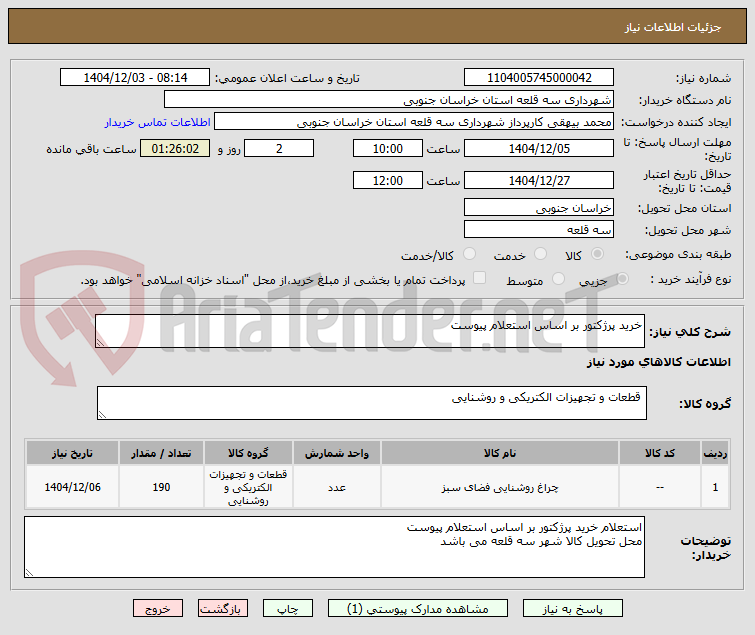The width and height of the screenshot is (755, 635).
Task: Click مشاهده مدارک پیوستی (1) button
Action: pos(417,609)
